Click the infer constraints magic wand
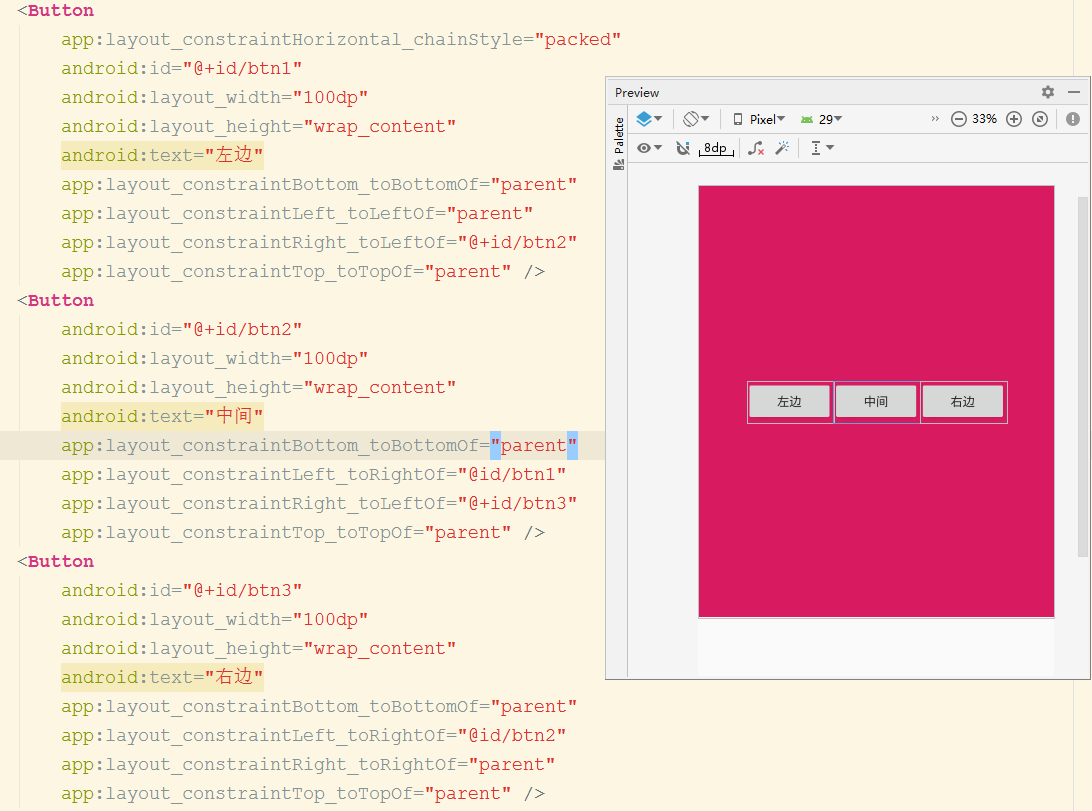 783,148
